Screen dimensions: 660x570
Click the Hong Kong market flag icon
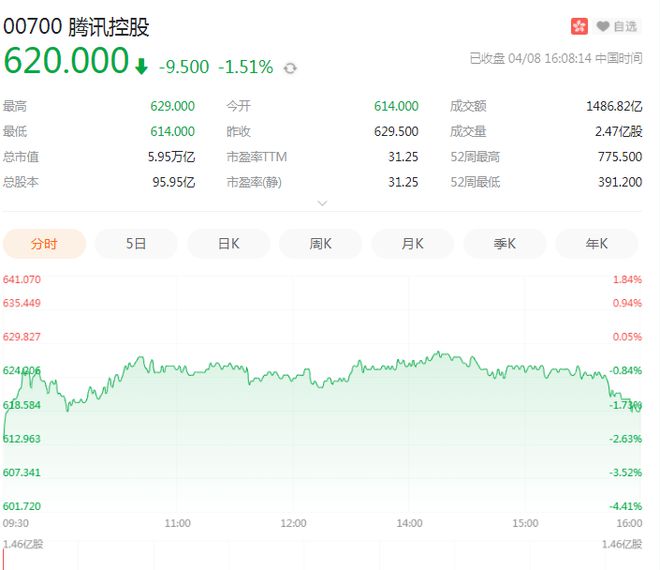[579, 26]
